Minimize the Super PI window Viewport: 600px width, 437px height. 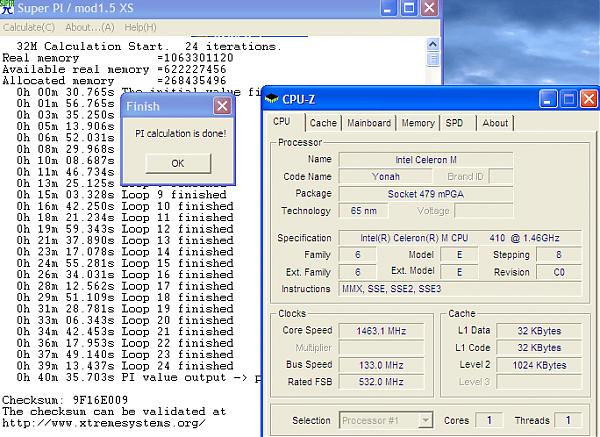(388, 8)
